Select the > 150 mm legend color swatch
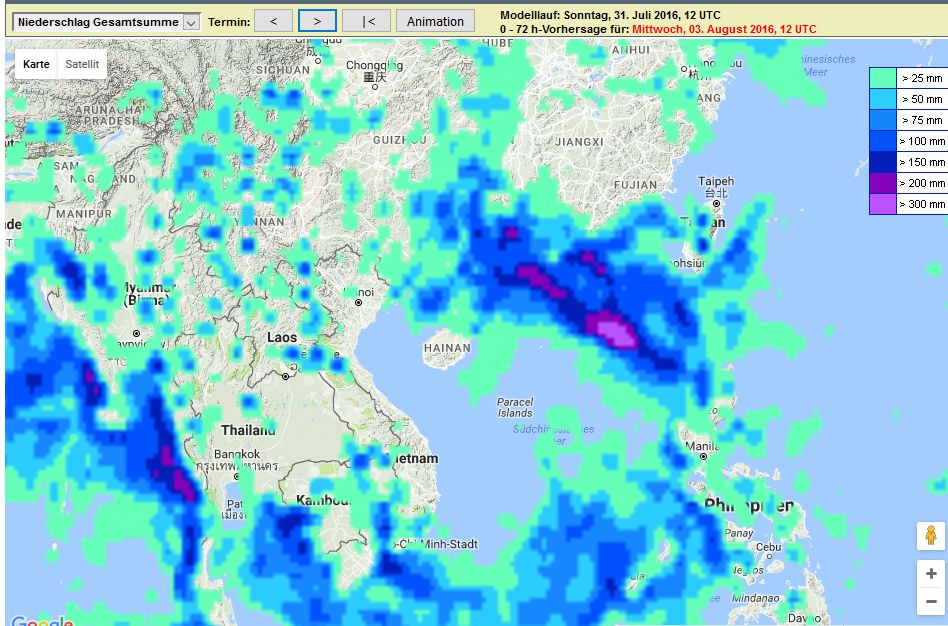 coord(882,162)
